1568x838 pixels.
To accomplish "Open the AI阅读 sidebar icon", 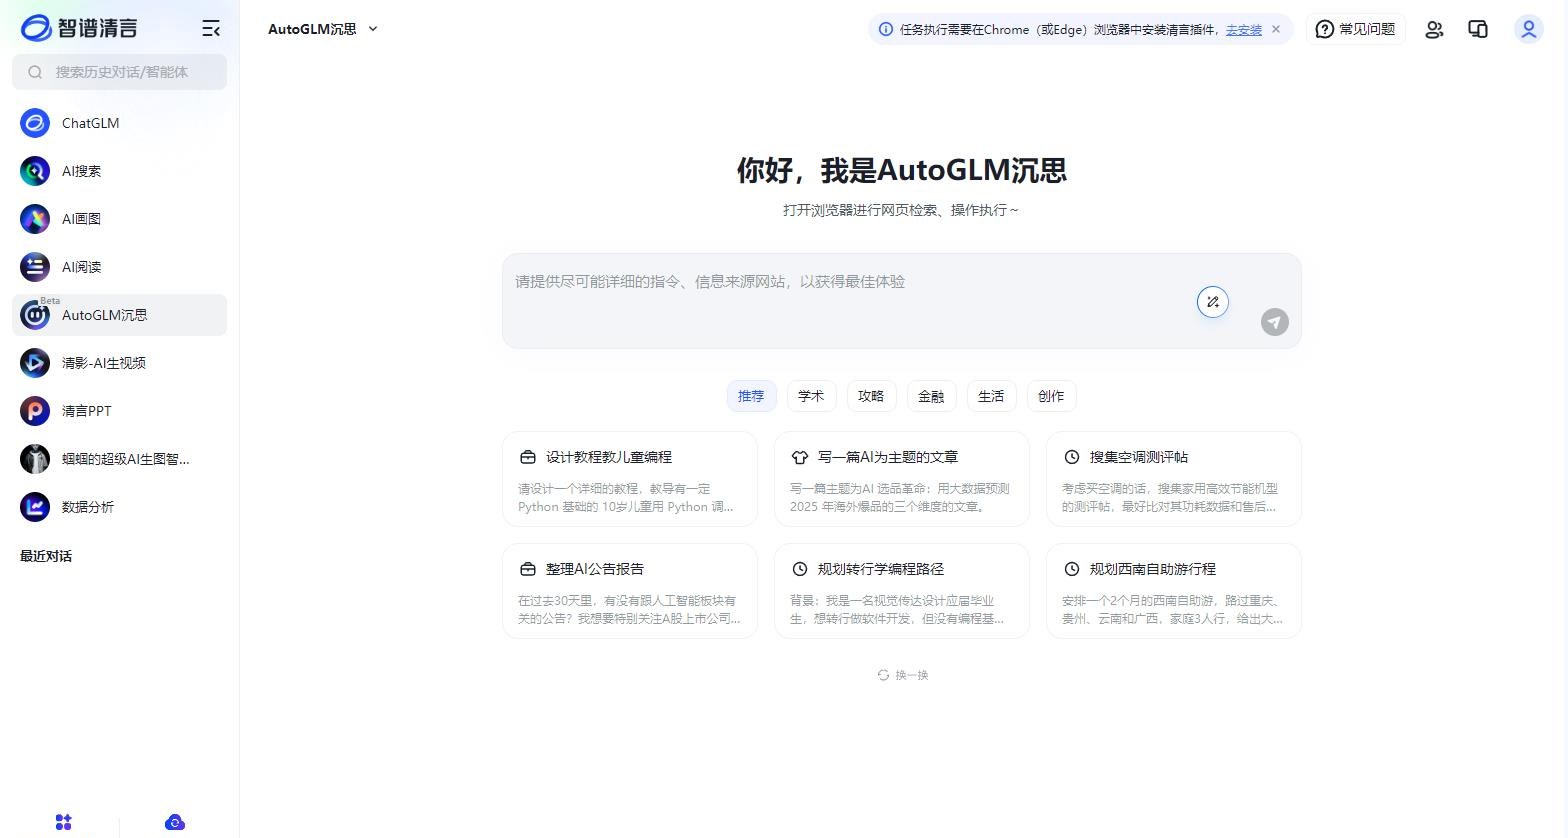I will tap(35, 267).
